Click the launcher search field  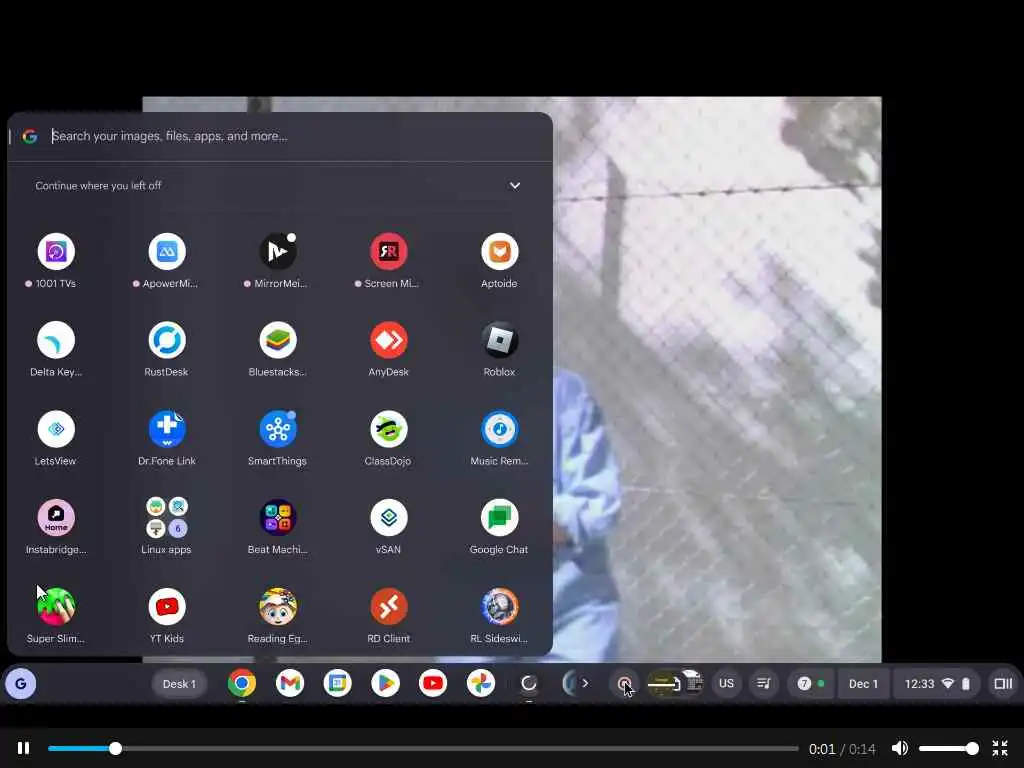point(281,136)
